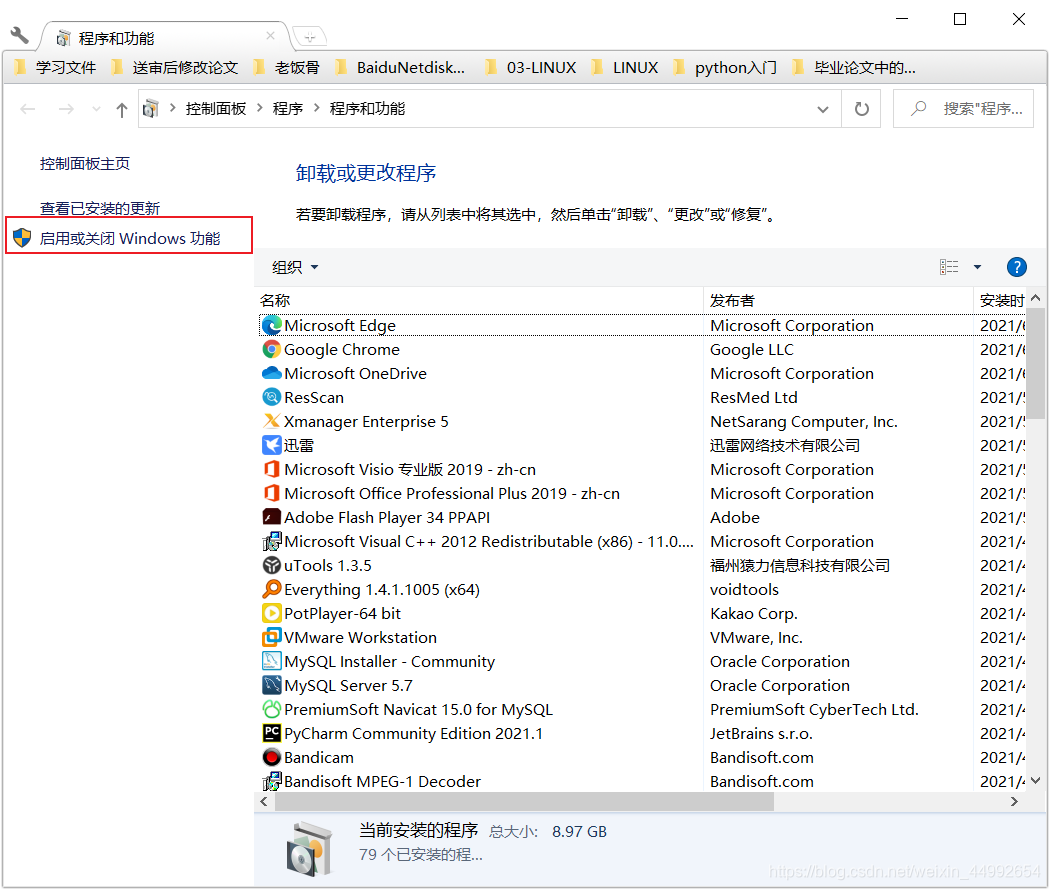Screen dimensions: 1050x890
Task: Open the recent locations dropdown arrow
Action: [96, 109]
